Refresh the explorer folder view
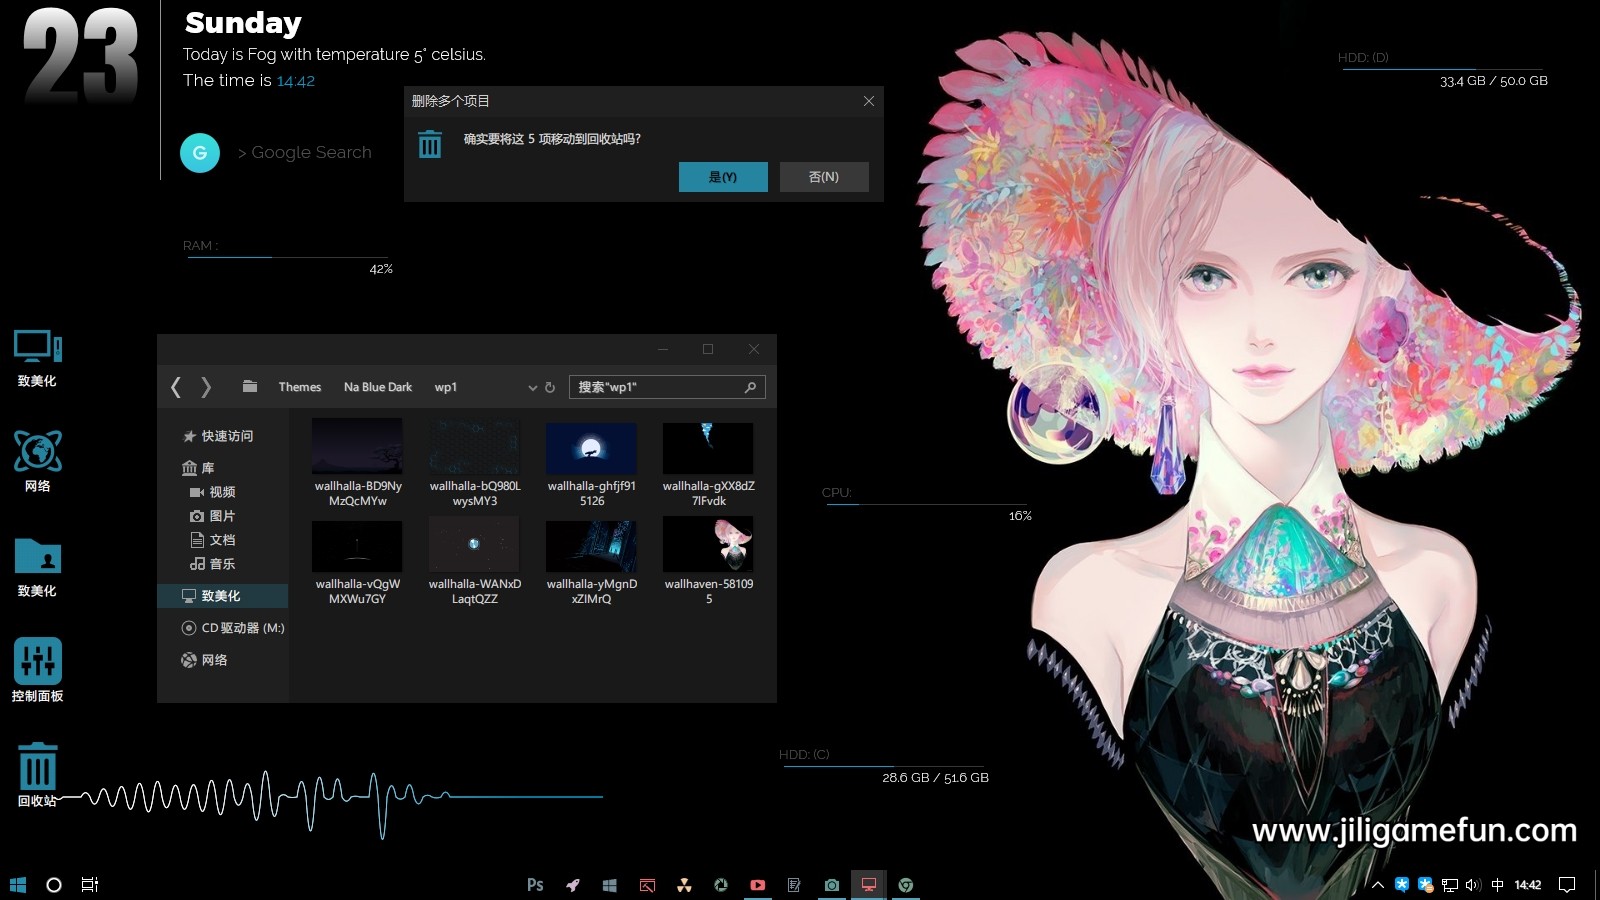The image size is (1600, 900). (x=550, y=387)
